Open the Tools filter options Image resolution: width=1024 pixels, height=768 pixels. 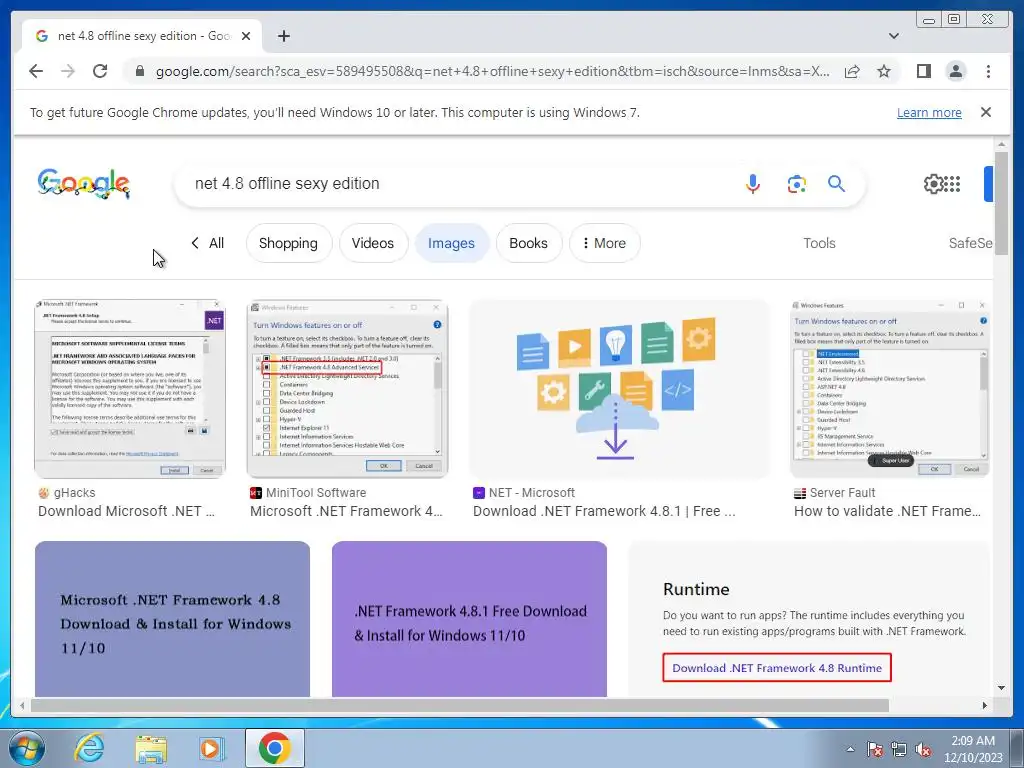click(819, 243)
